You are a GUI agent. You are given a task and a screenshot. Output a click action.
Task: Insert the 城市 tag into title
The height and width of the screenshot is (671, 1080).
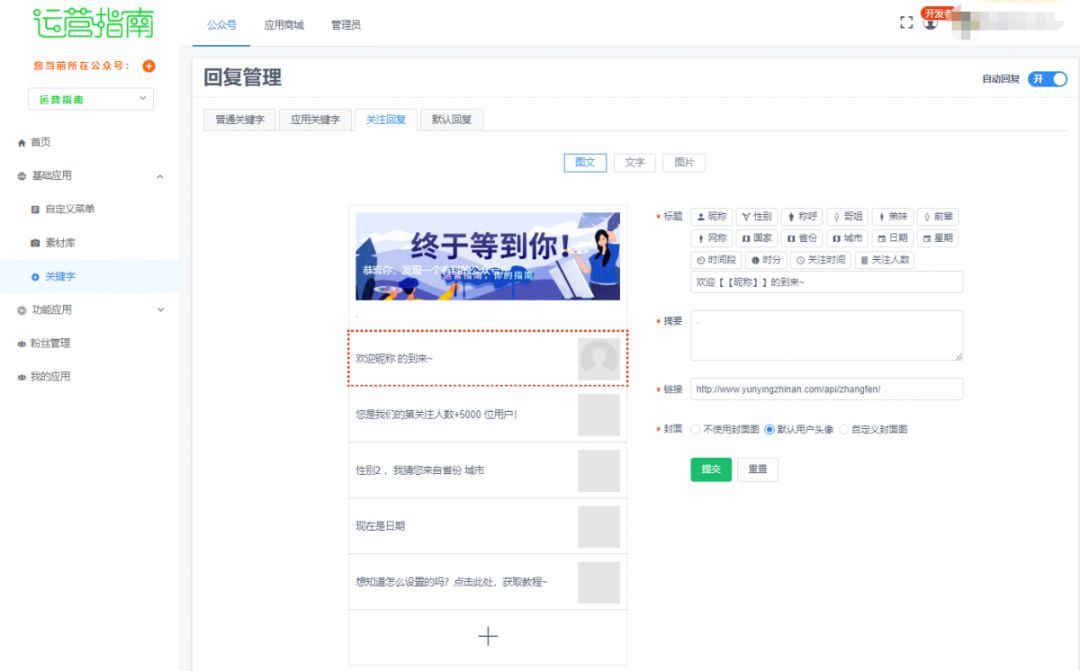(x=846, y=238)
